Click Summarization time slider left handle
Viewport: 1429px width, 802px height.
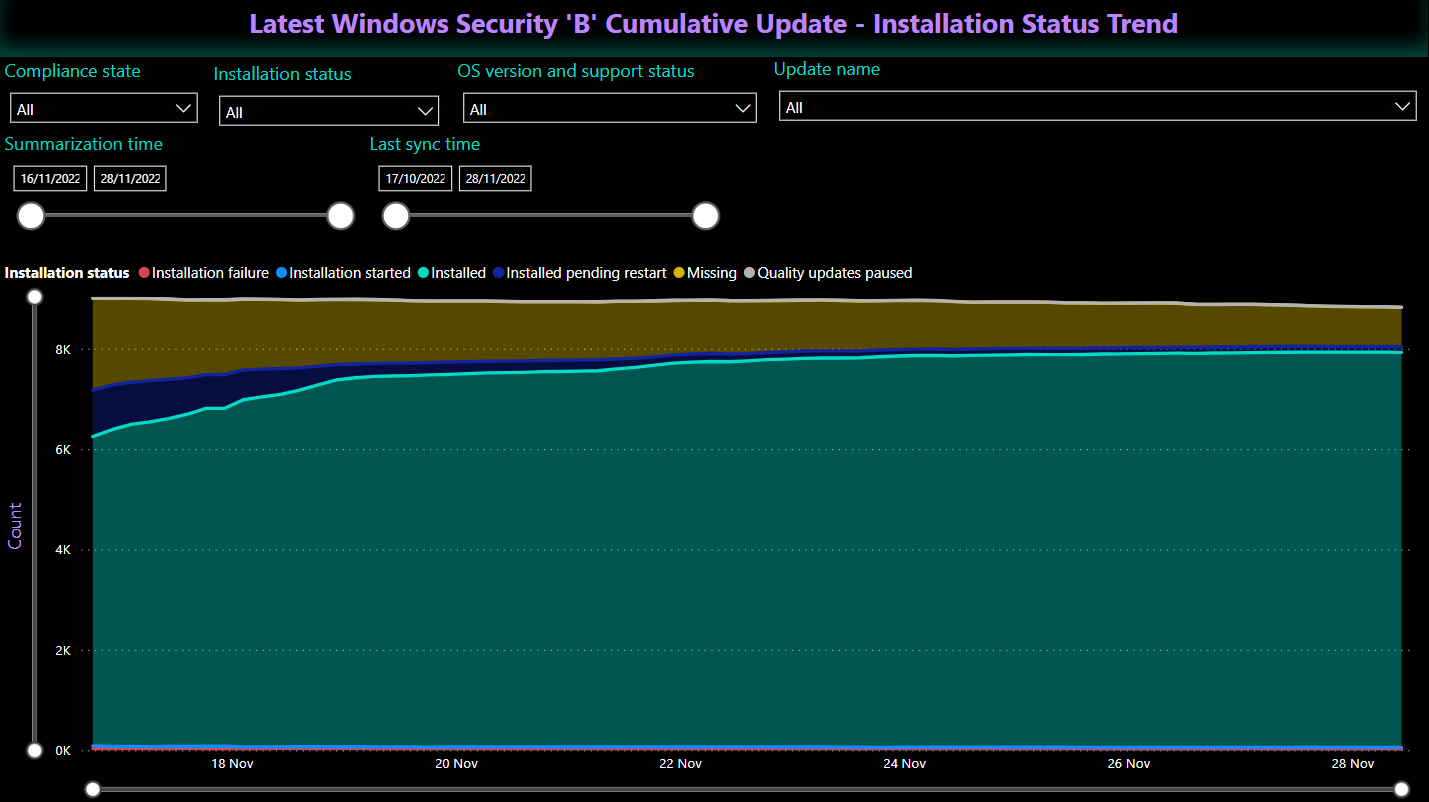point(31,216)
